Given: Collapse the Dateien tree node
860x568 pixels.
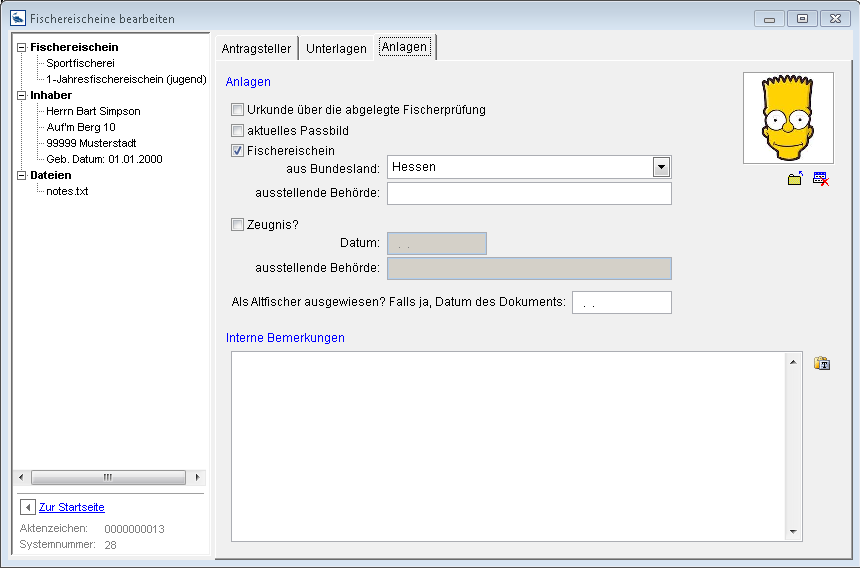Looking at the screenshot, I should pyautogui.click(x=22, y=175).
